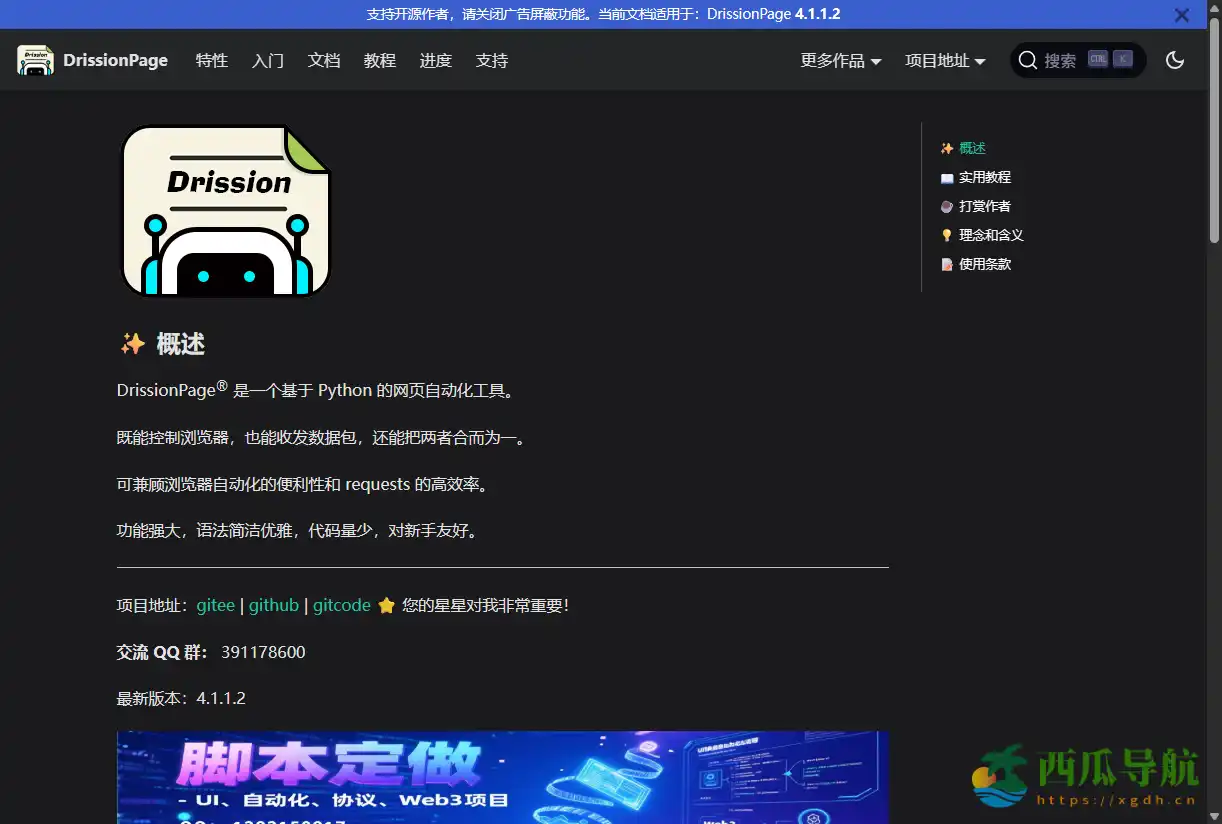This screenshot has width=1222, height=824.
Task: Open the github project link
Action: coord(274,604)
